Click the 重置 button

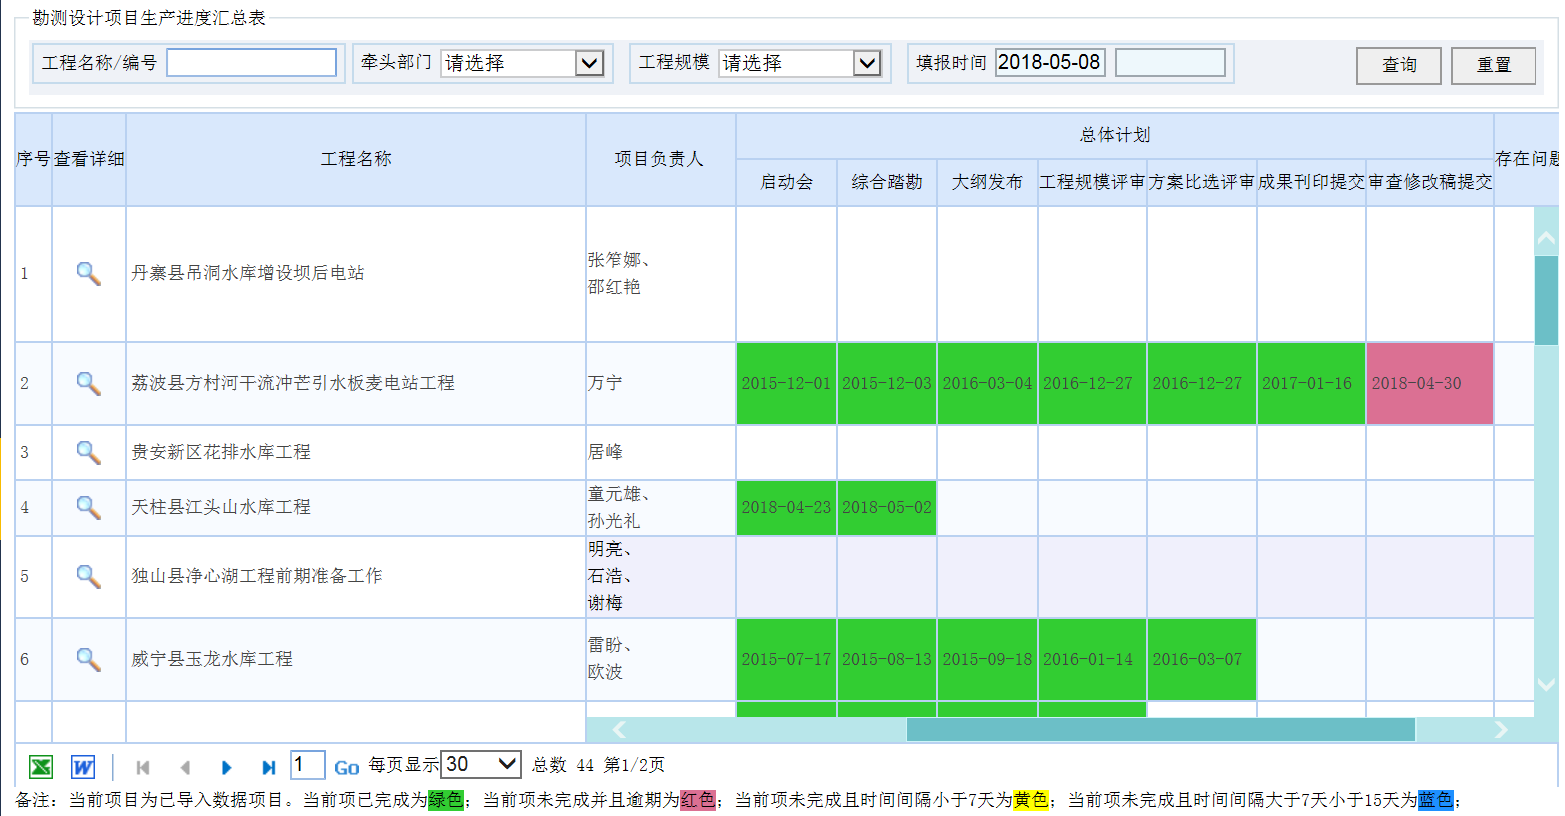1493,65
